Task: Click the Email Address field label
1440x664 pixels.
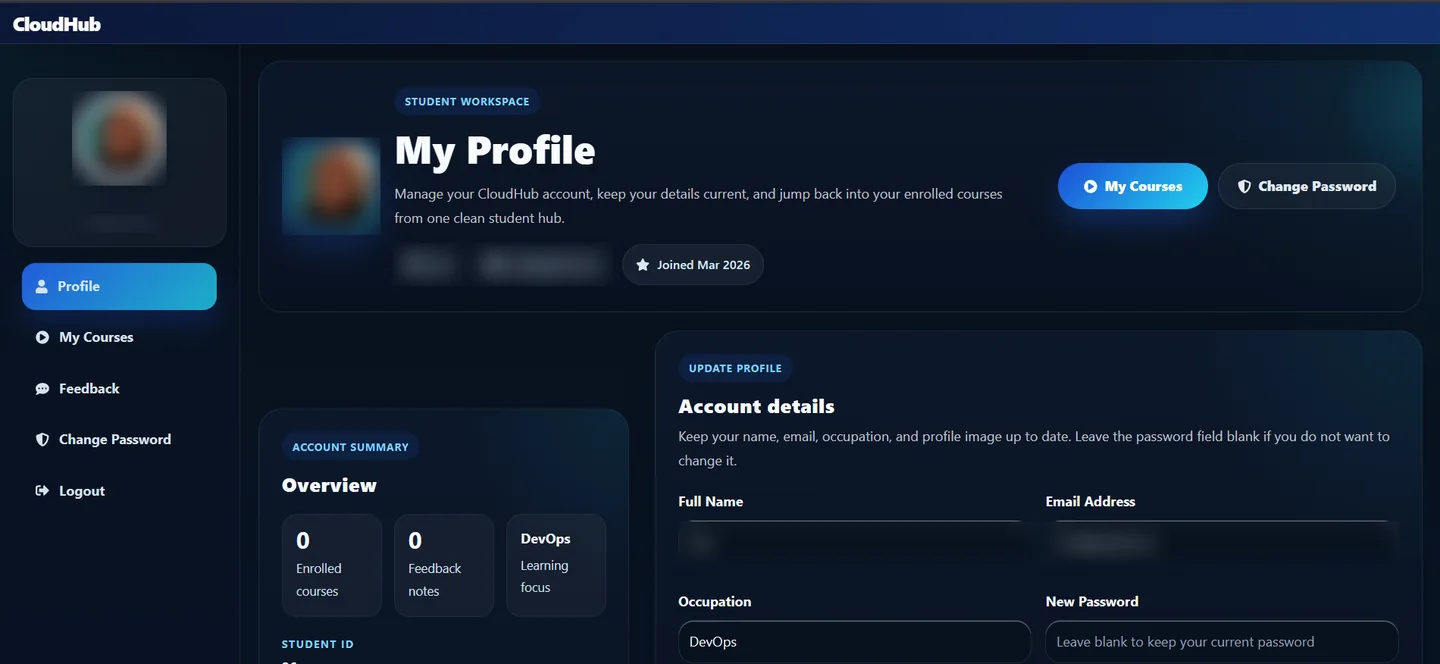Action: 1090,502
